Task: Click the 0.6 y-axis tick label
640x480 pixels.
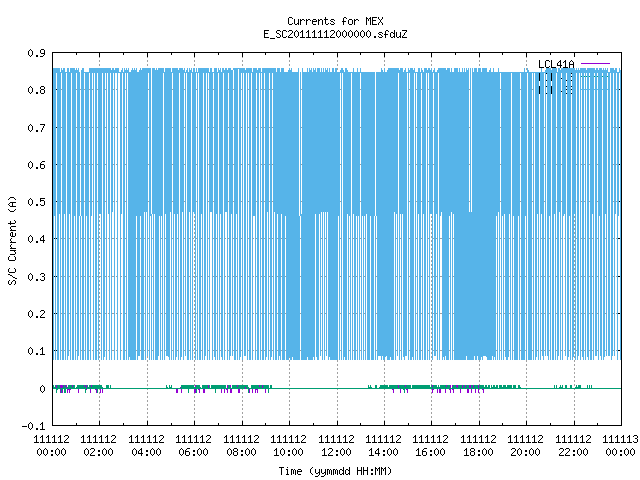Action: point(36,165)
